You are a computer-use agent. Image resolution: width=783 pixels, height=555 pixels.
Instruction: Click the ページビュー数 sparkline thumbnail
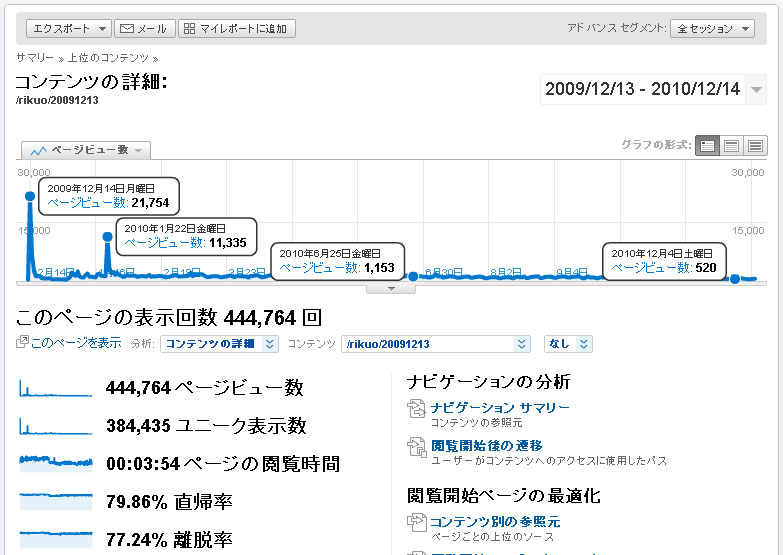coord(56,388)
